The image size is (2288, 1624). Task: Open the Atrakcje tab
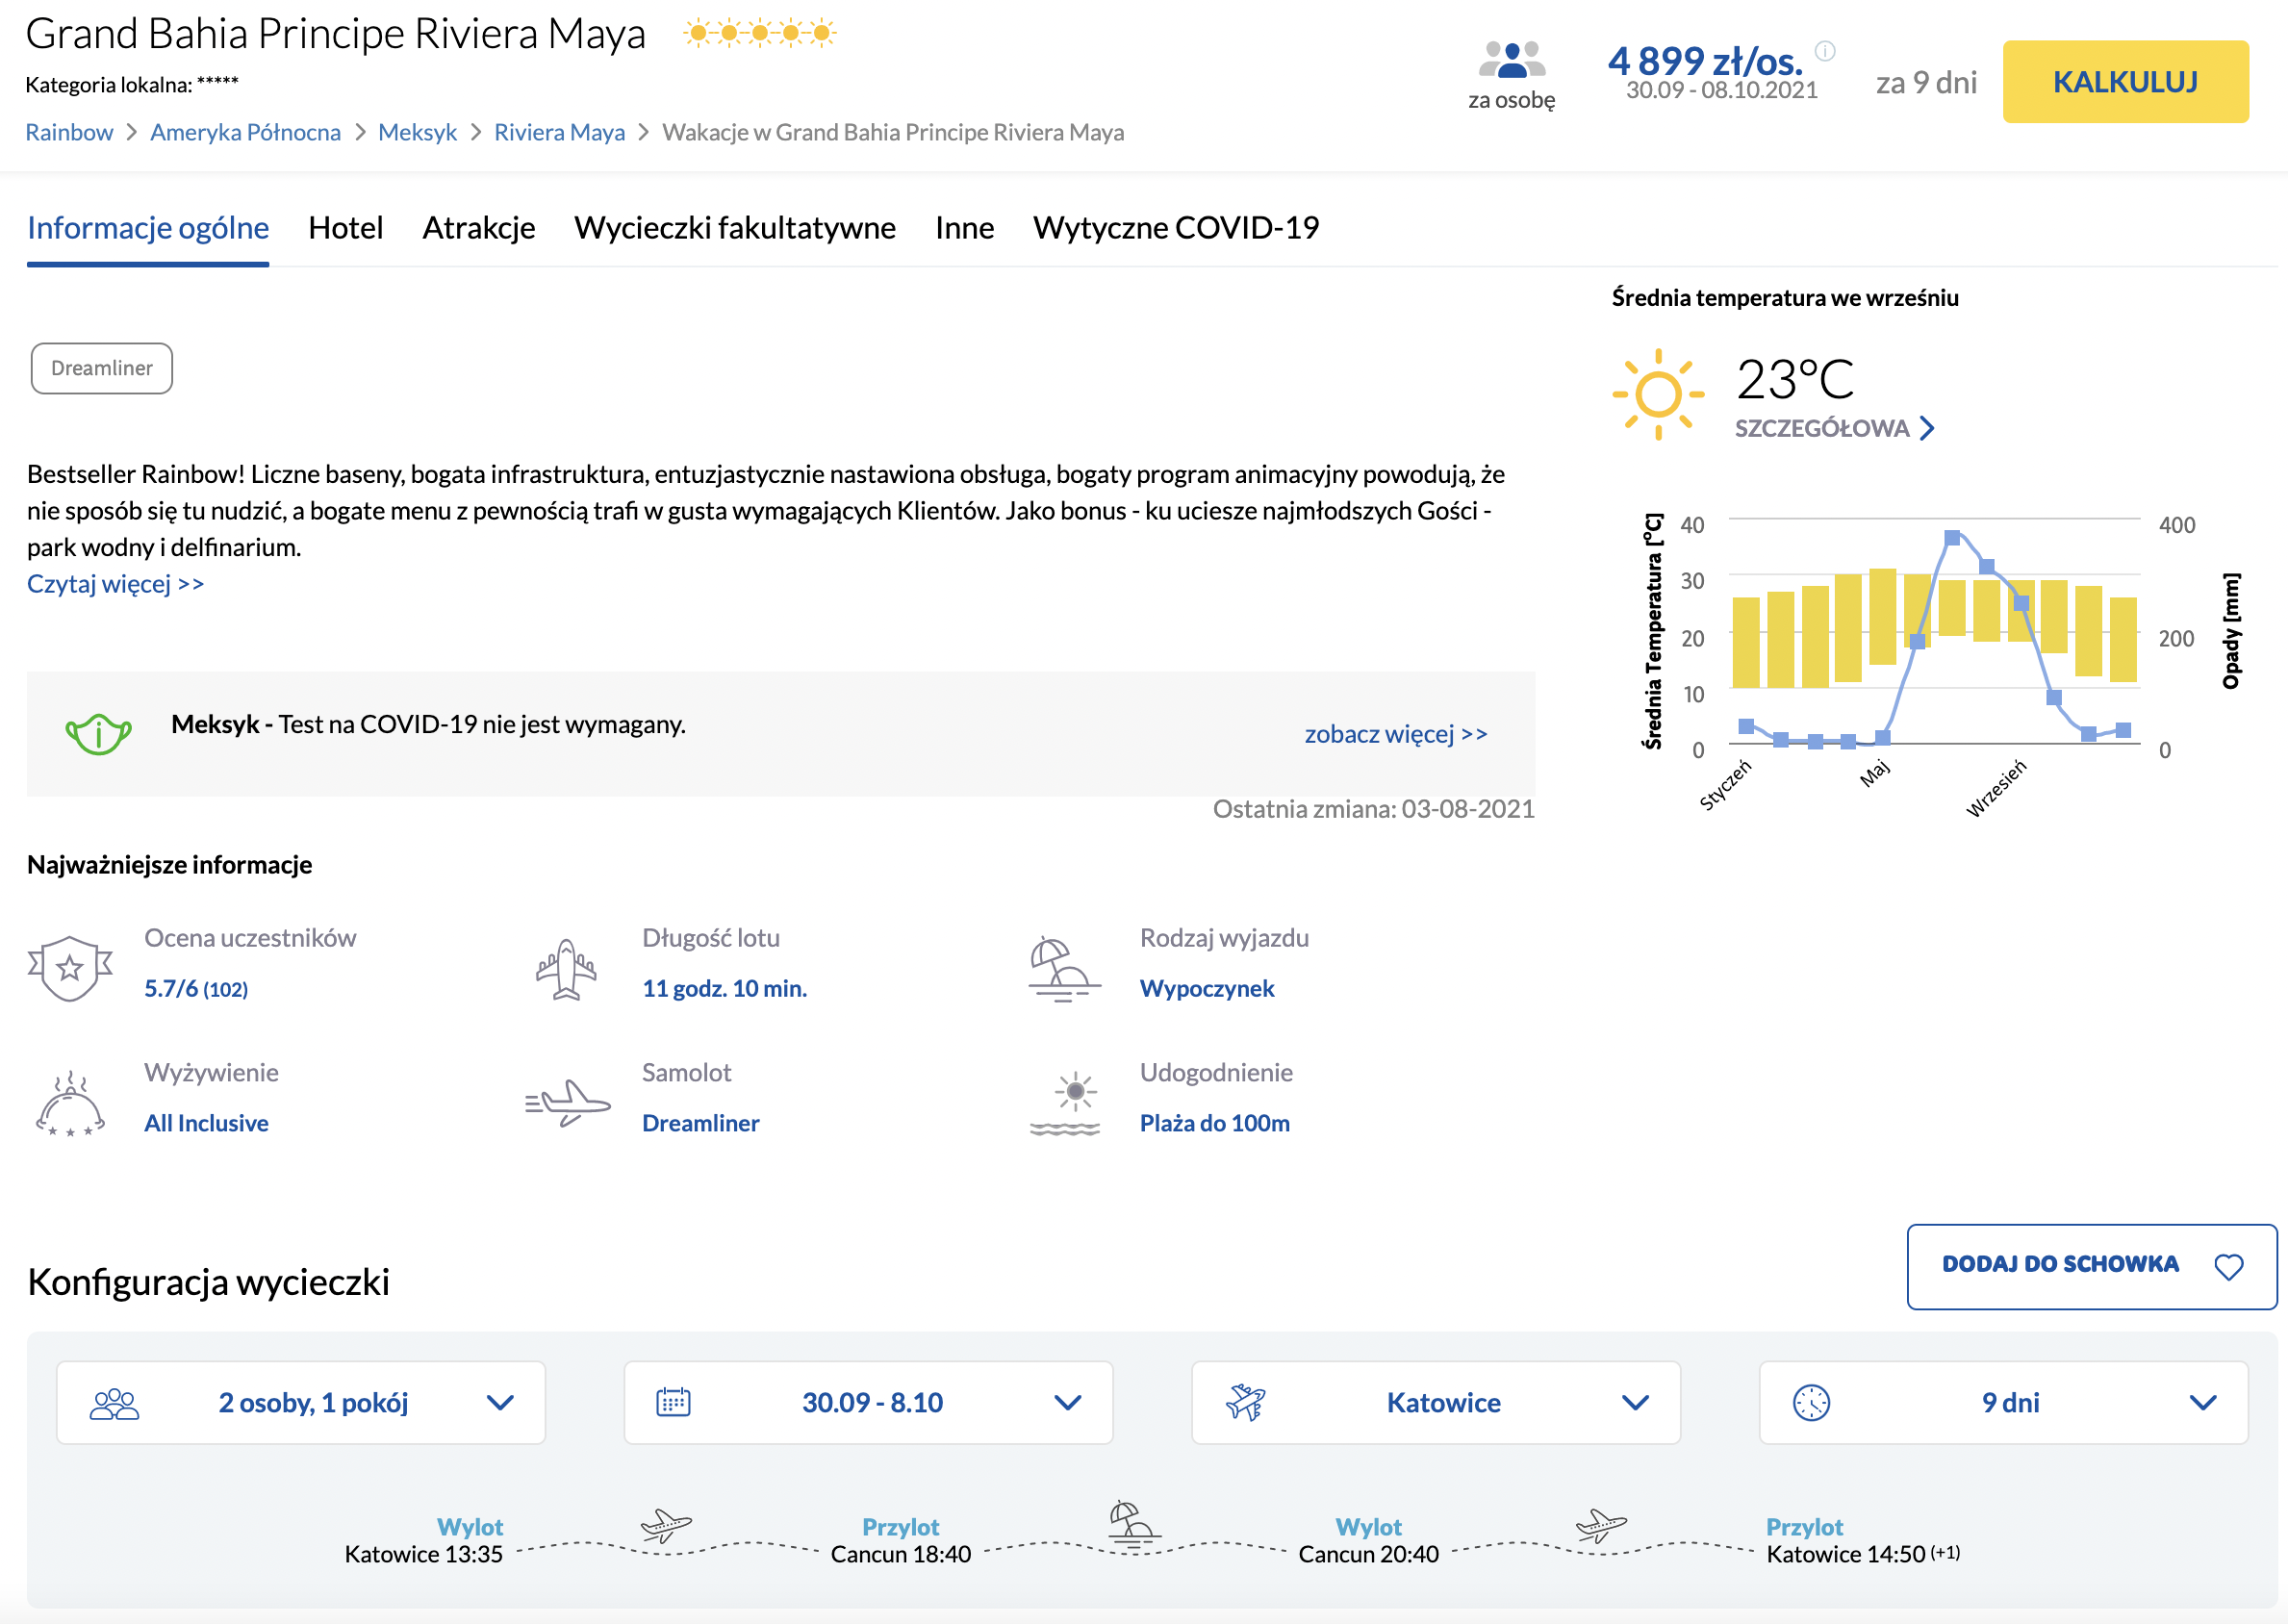[x=479, y=228]
